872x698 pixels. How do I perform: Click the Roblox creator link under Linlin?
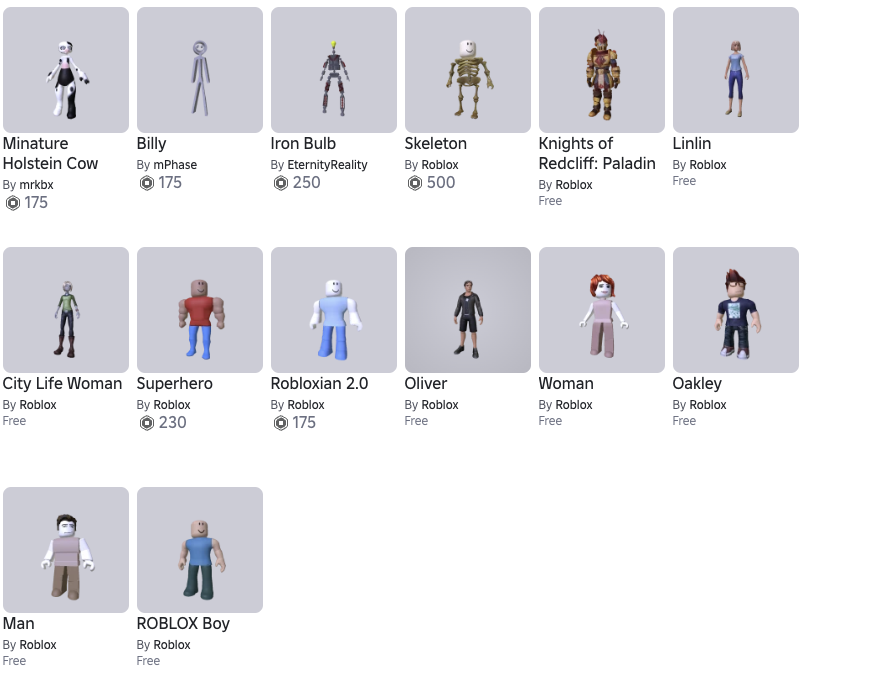tap(708, 165)
